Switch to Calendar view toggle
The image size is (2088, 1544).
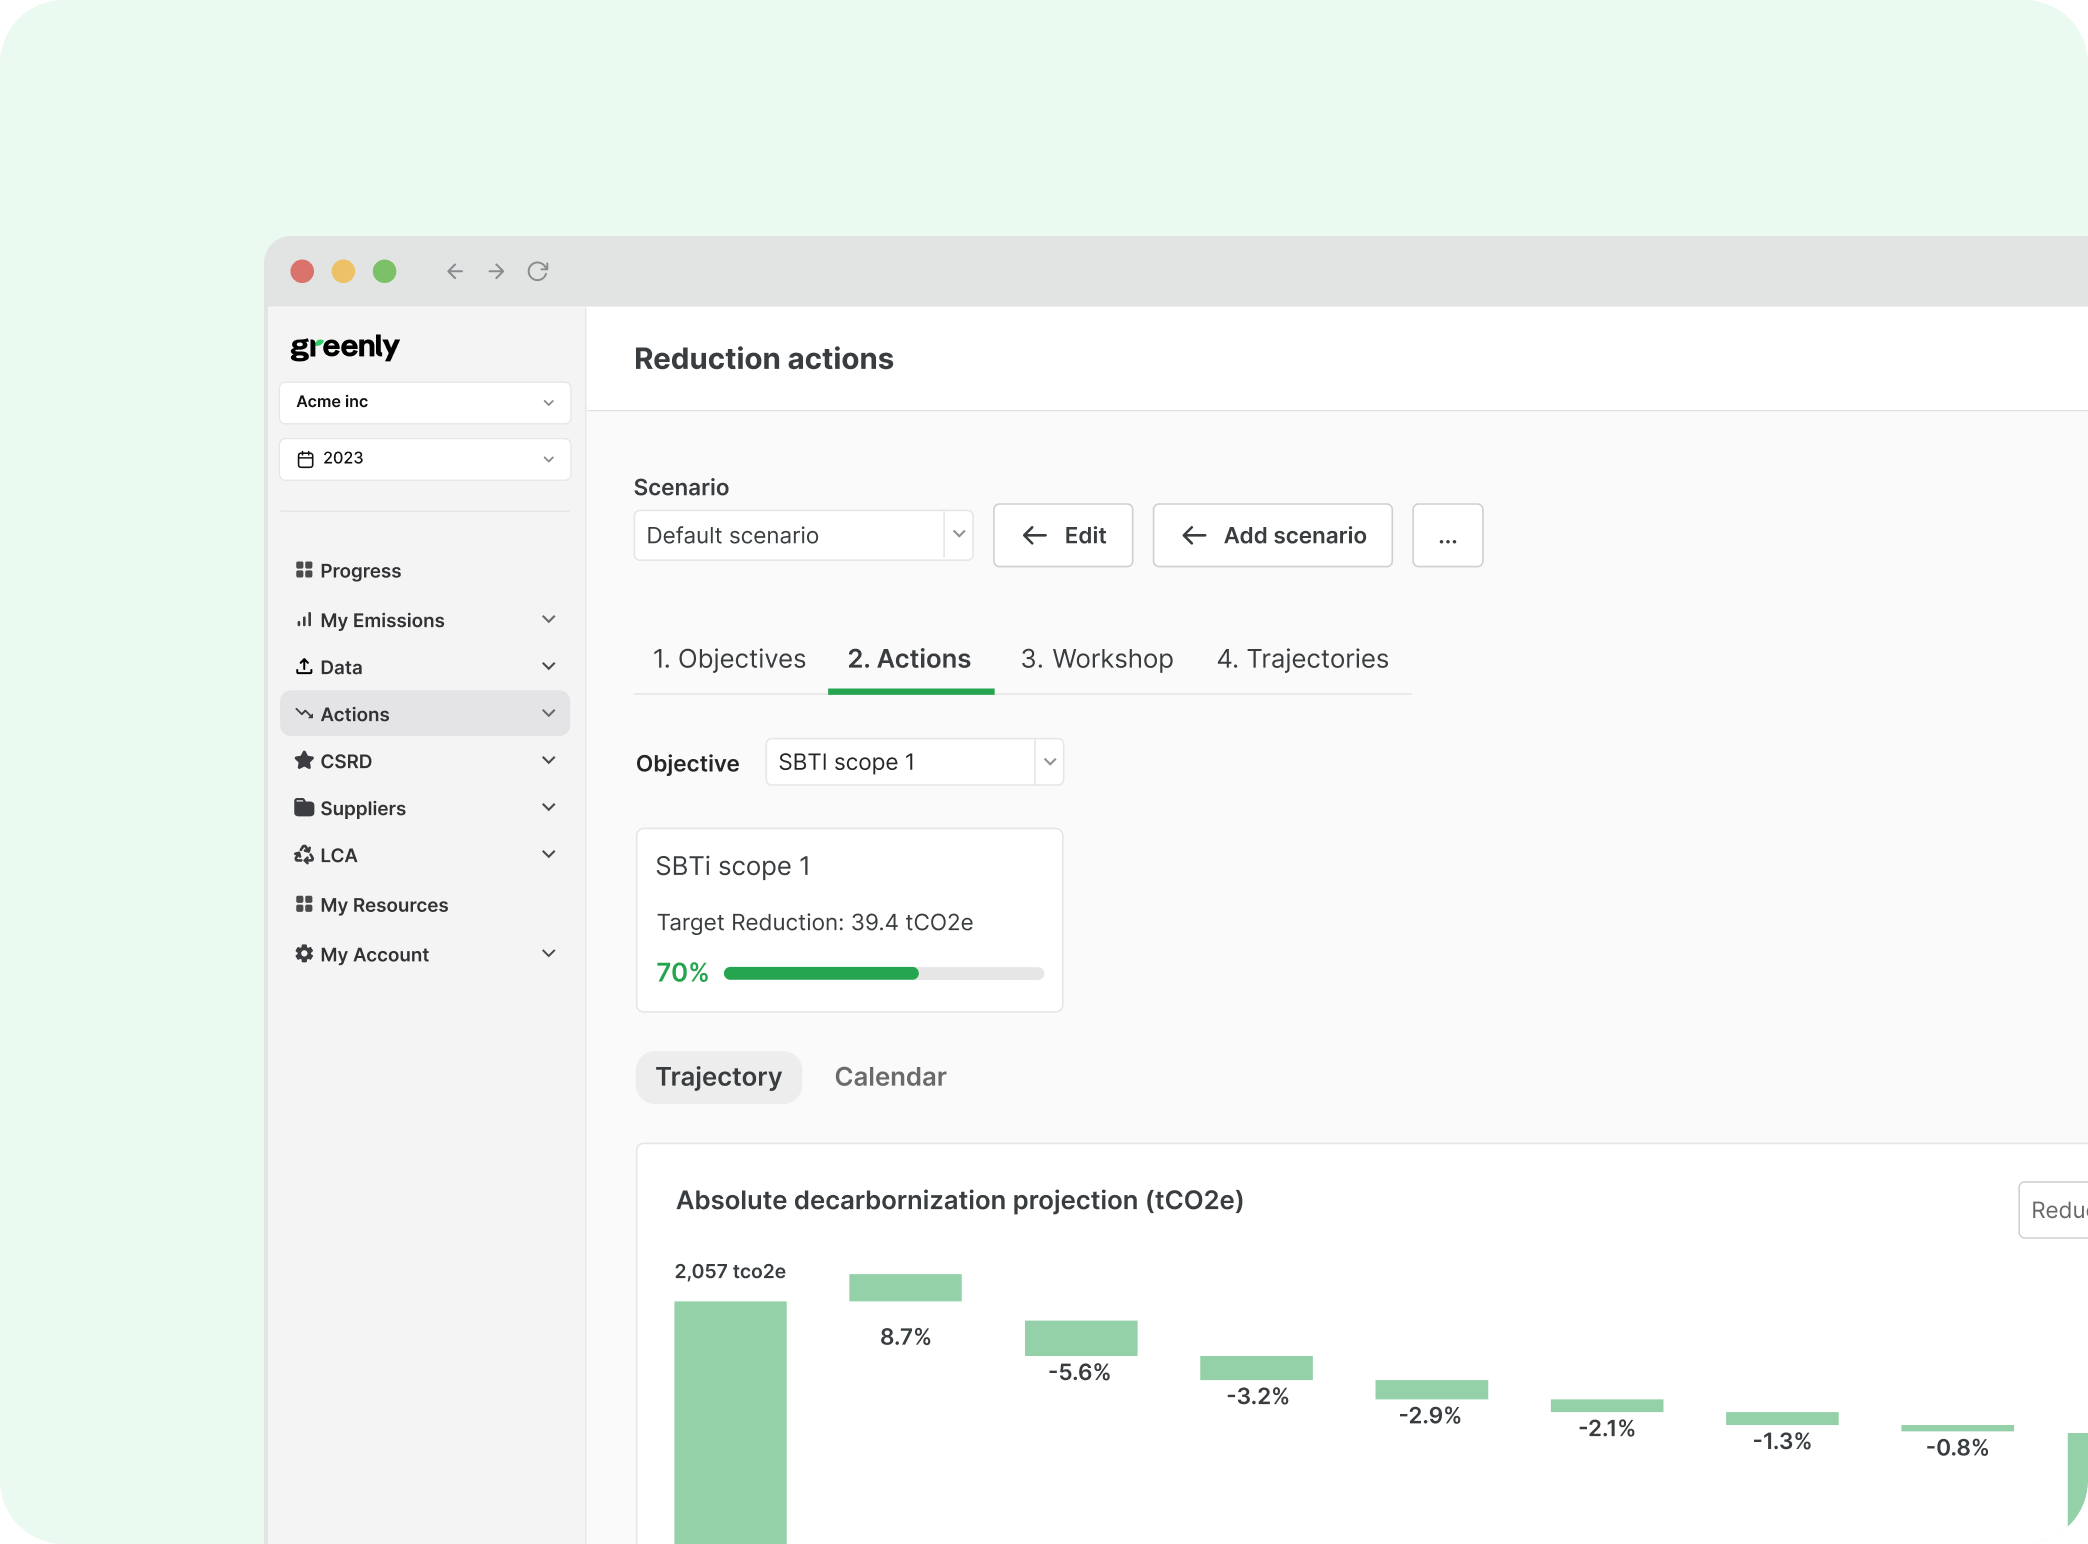(x=890, y=1076)
